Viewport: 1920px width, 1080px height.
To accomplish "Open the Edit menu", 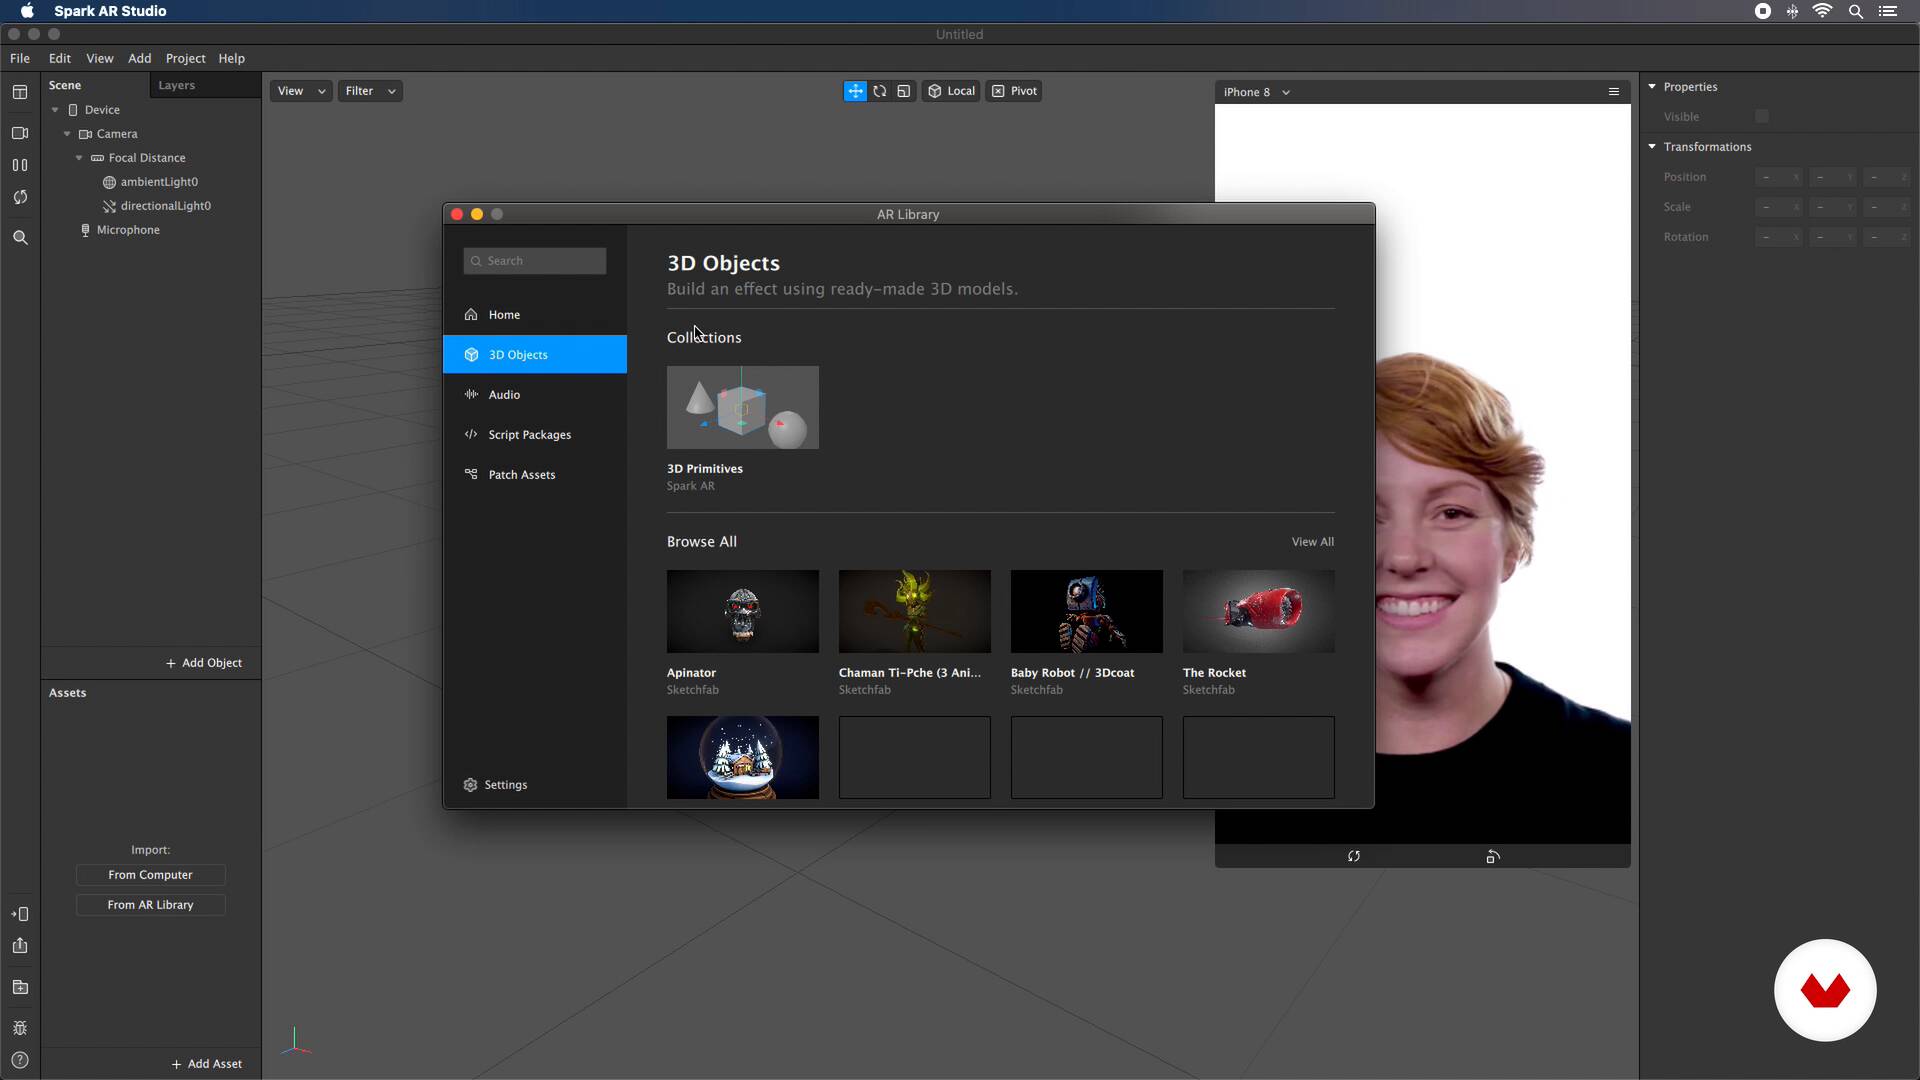I will click(x=60, y=58).
